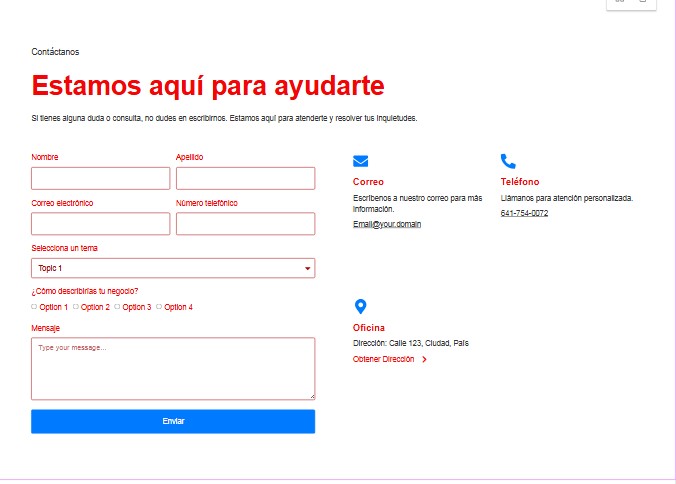Viewport: 676px width, 484px height.
Task: Focus the Correo electrónico input field
Action: coord(101,224)
